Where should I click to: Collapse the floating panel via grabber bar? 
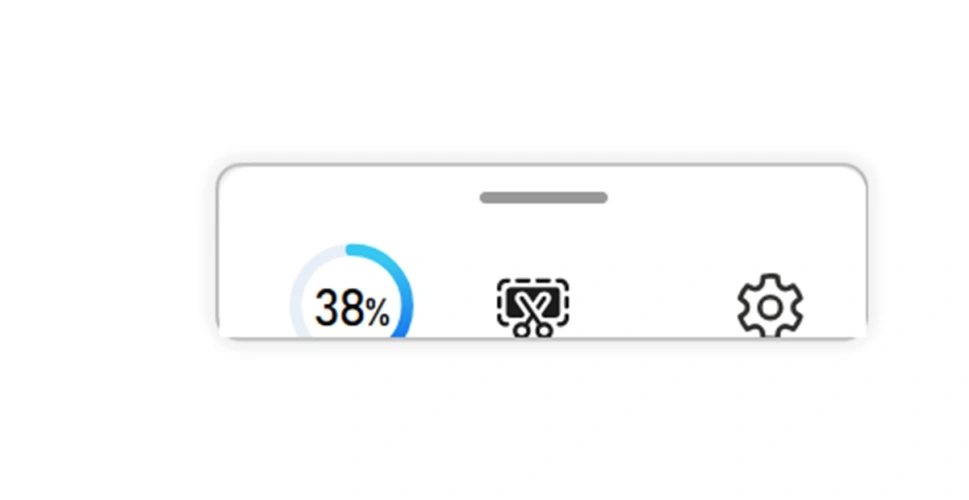point(544,198)
